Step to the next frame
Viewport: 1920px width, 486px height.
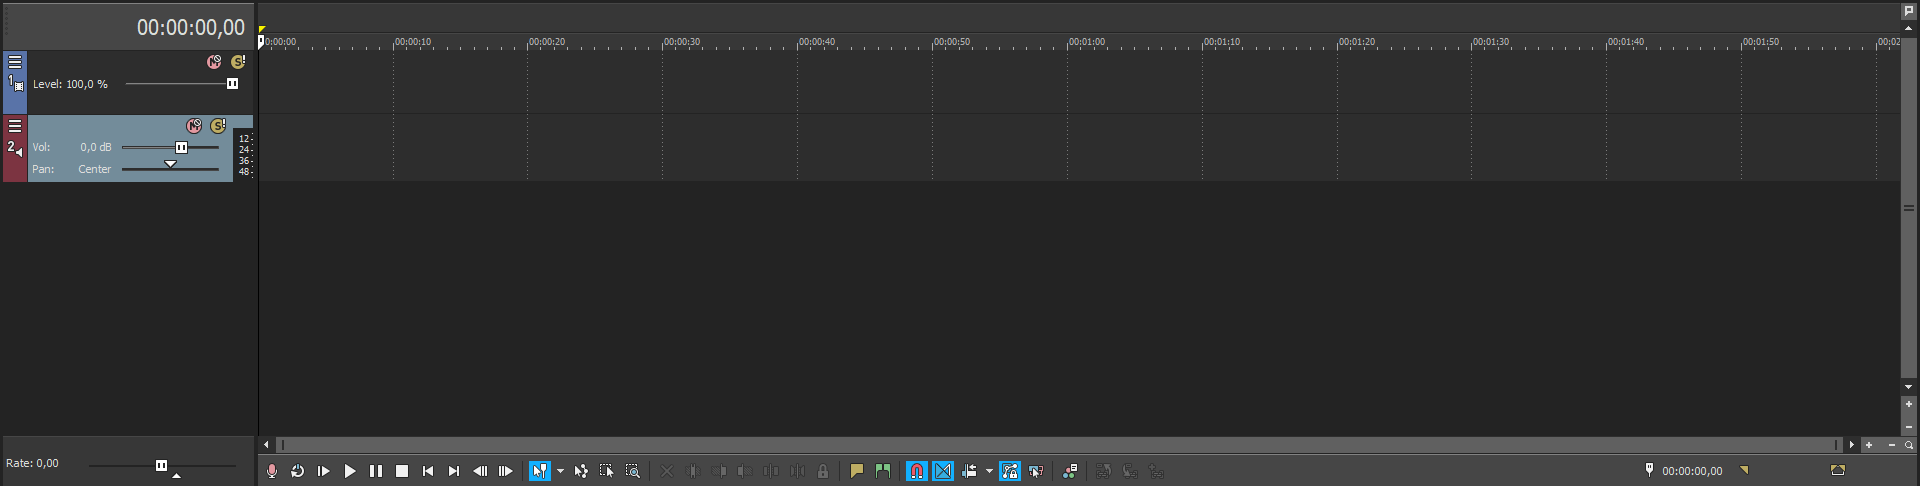(x=506, y=471)
